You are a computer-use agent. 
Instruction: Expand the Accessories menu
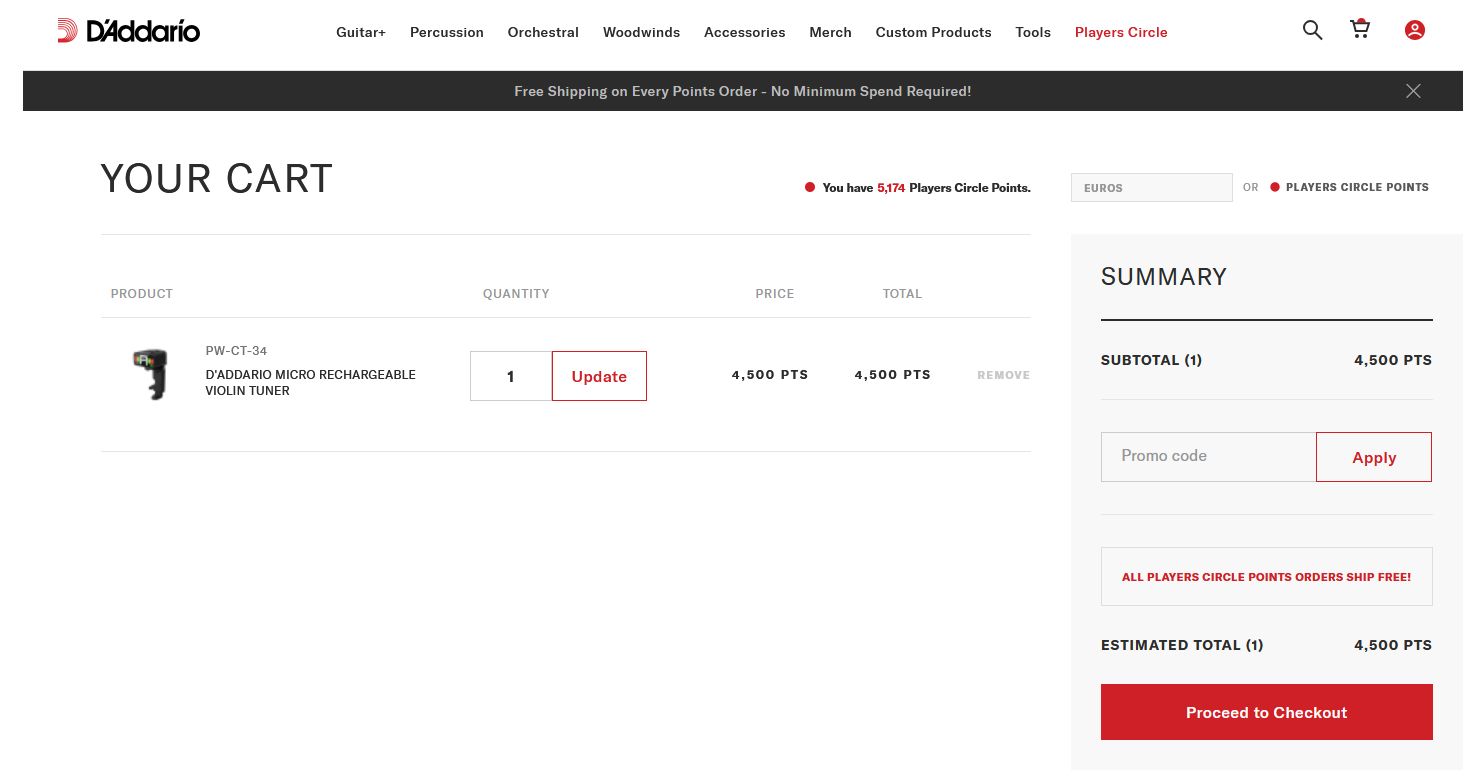(744, 32)
